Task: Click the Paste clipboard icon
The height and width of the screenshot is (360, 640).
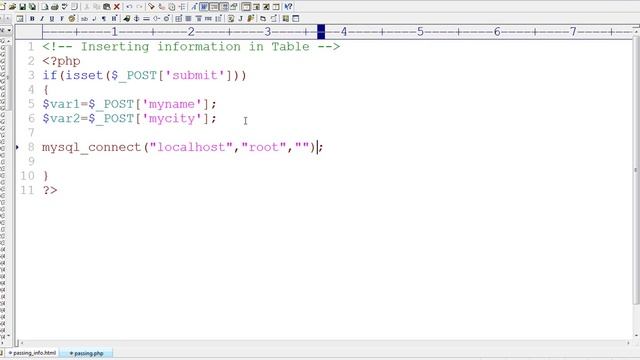Action: point(107,7)
